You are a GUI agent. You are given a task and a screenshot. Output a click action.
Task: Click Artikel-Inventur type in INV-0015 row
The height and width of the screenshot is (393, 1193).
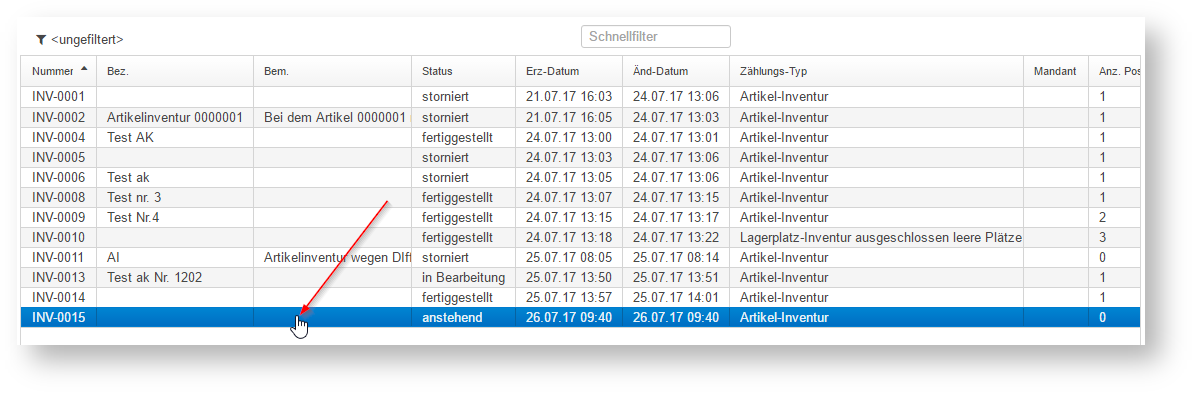876,318
